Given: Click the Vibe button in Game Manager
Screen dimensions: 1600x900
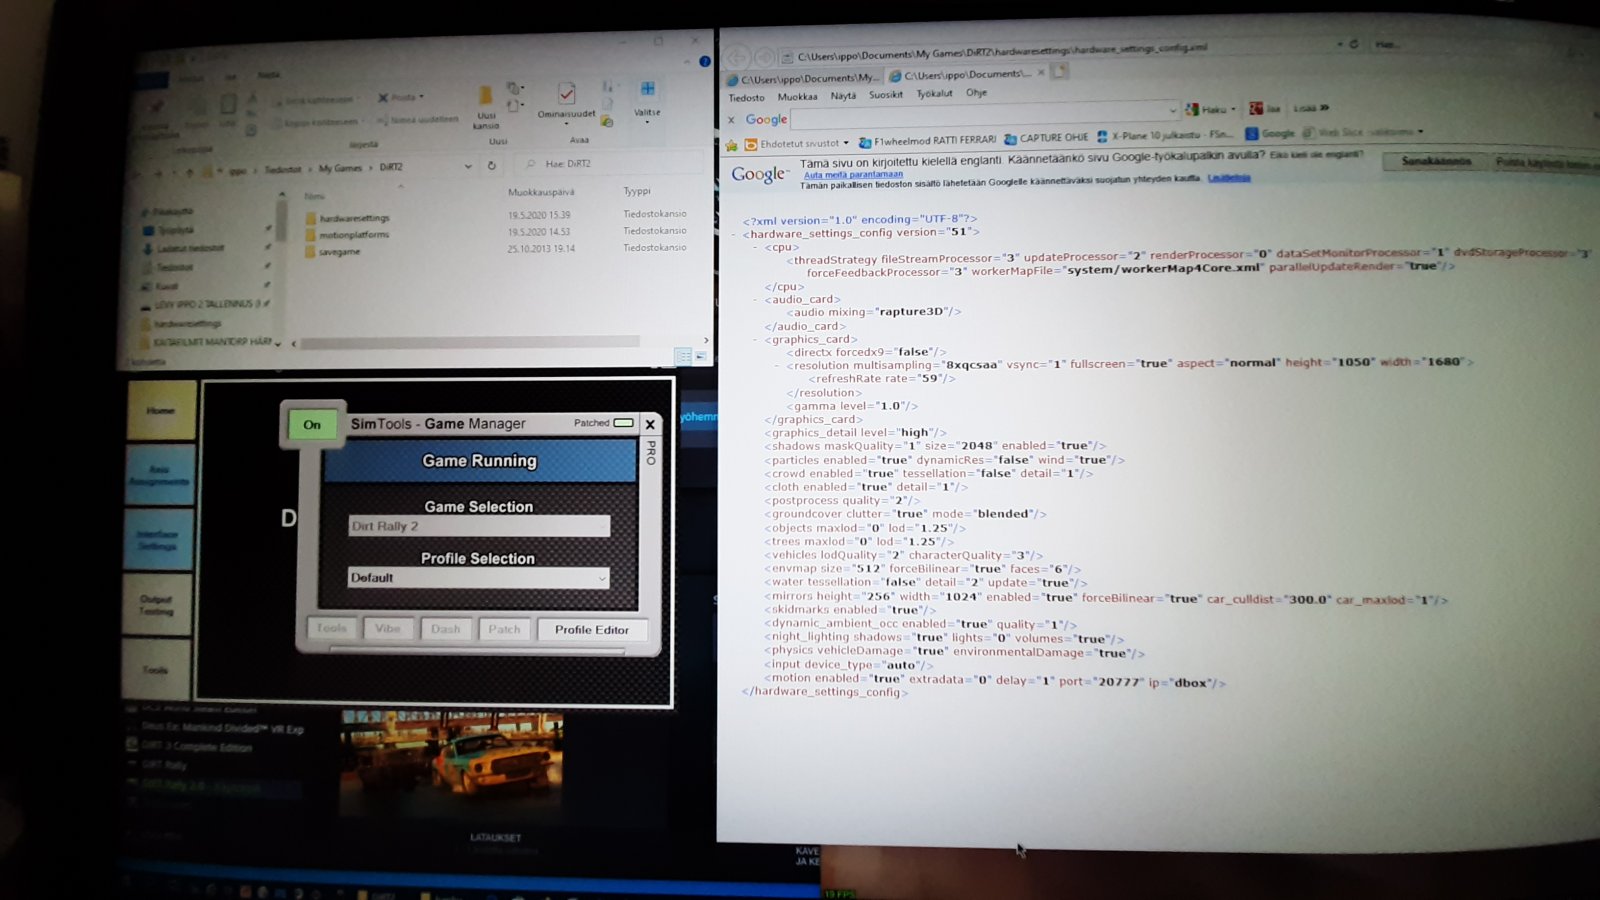Looking at the screenshot, I should click(x=388, y=629).
